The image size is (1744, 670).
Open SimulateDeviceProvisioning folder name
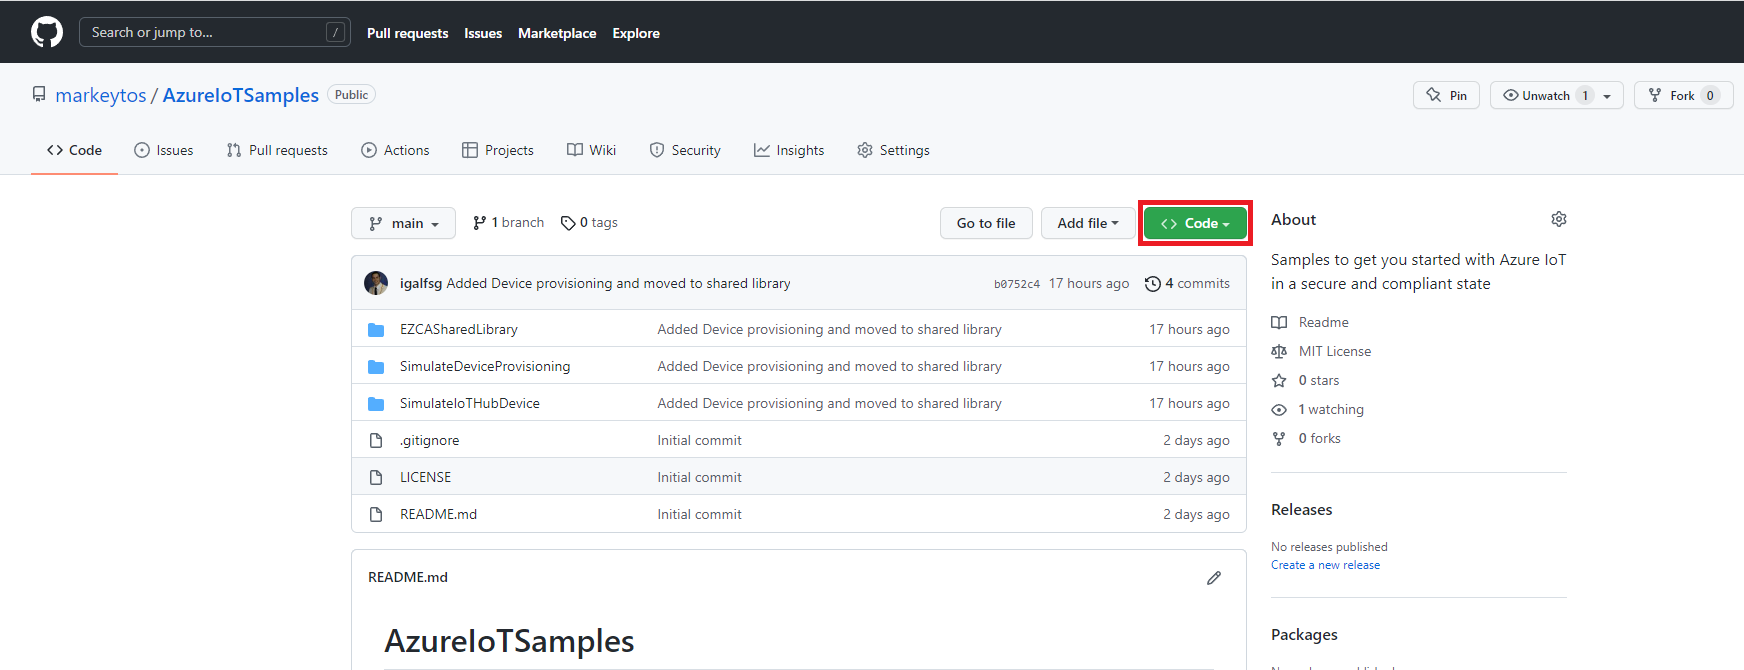point(485,367)
